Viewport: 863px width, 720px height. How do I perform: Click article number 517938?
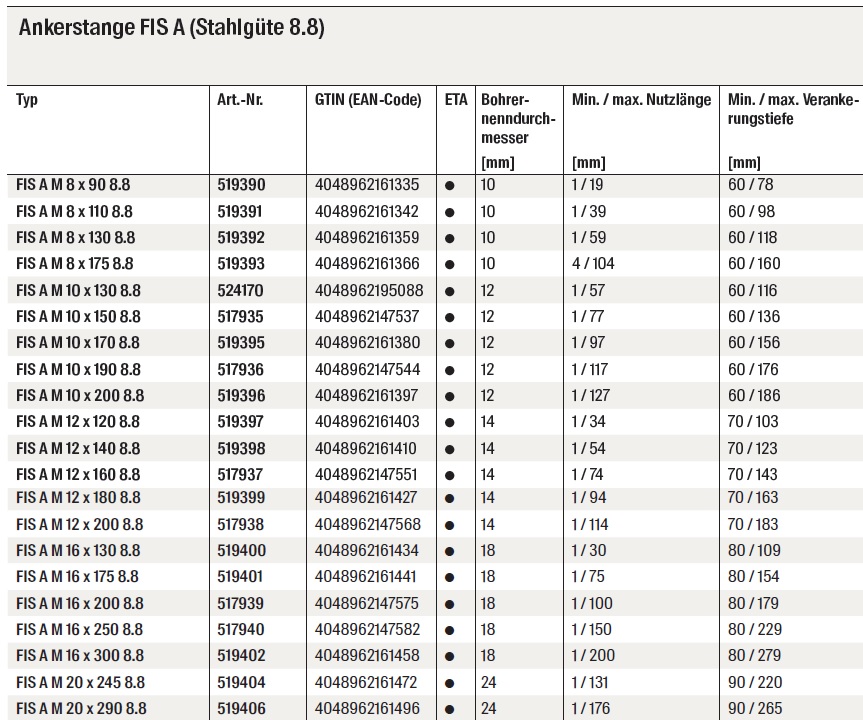coord(241,524)
